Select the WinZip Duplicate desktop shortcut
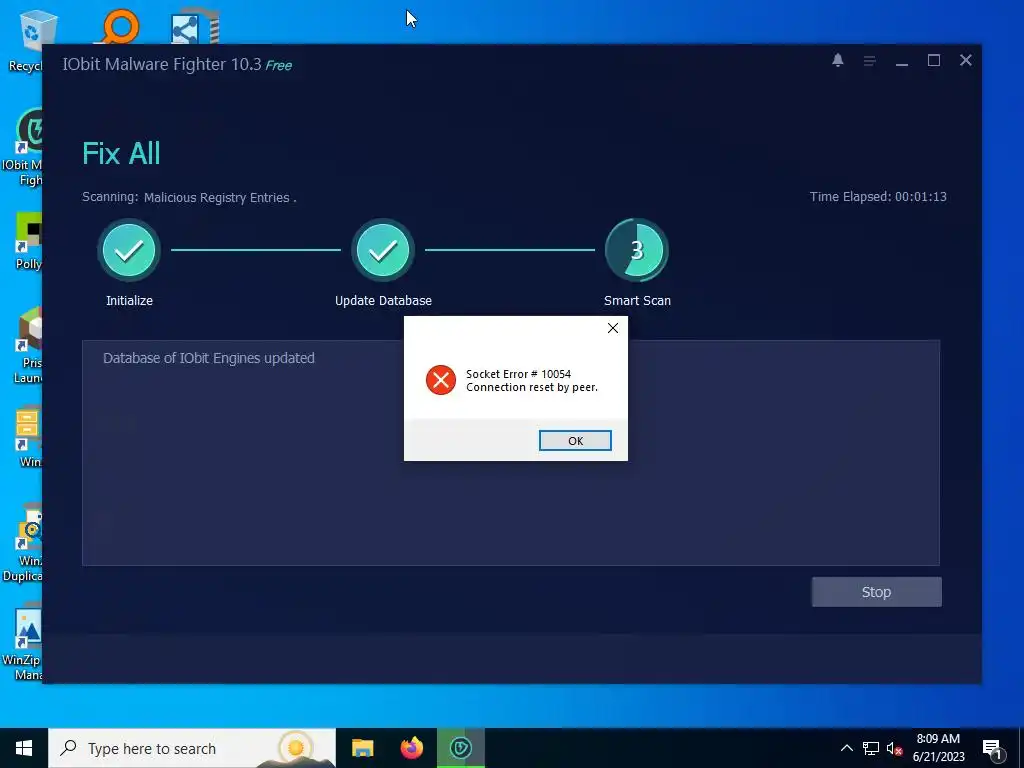 click(24, 542)
